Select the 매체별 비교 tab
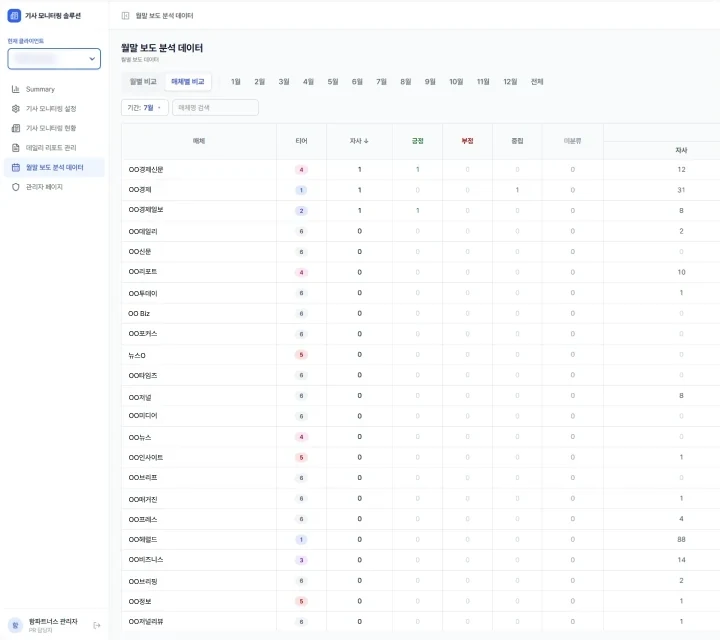 coord(188,82)
